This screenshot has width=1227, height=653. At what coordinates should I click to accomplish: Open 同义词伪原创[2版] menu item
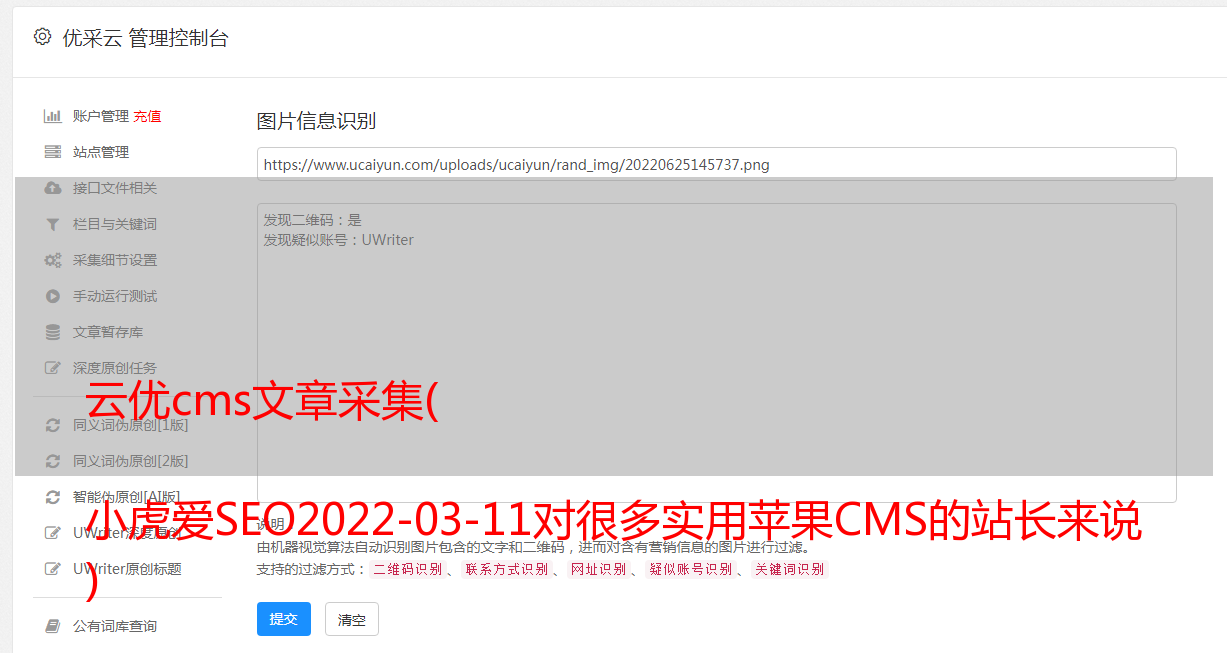coord(130,461)
